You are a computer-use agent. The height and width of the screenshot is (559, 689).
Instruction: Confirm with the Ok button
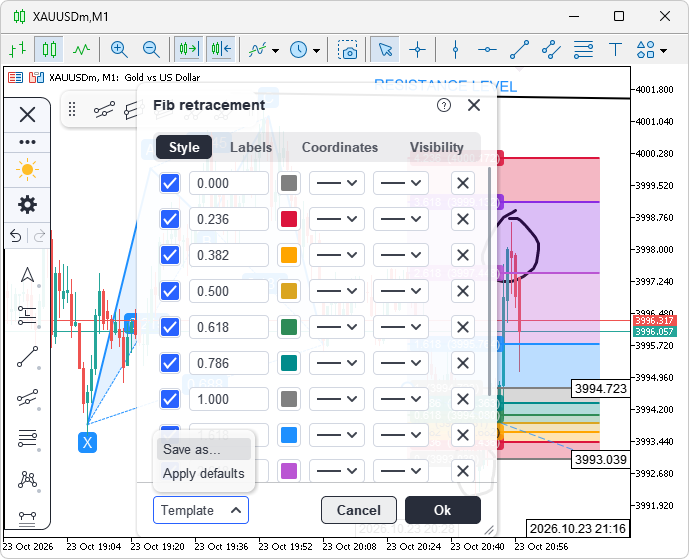442,510
